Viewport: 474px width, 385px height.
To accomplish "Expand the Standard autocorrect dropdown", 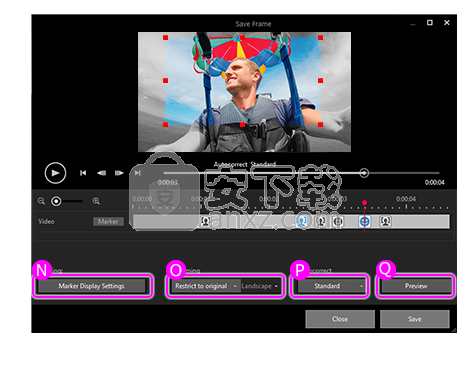I will click(330, 286).
